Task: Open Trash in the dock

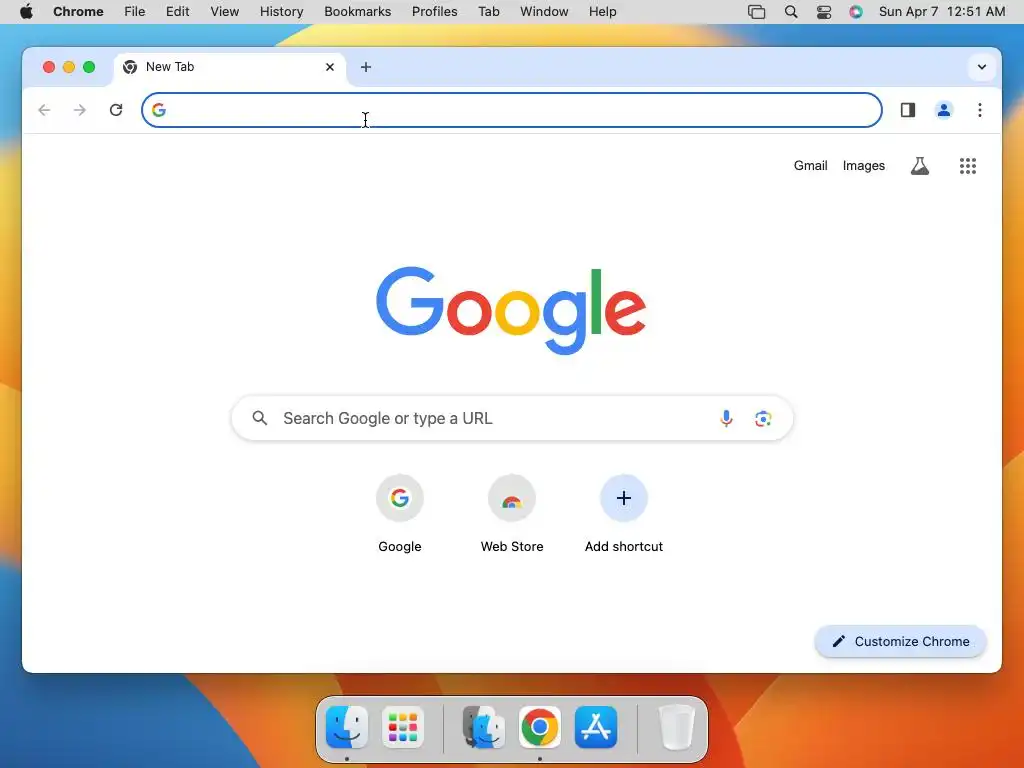Action: pyautogui.click(x=677, y=727)
